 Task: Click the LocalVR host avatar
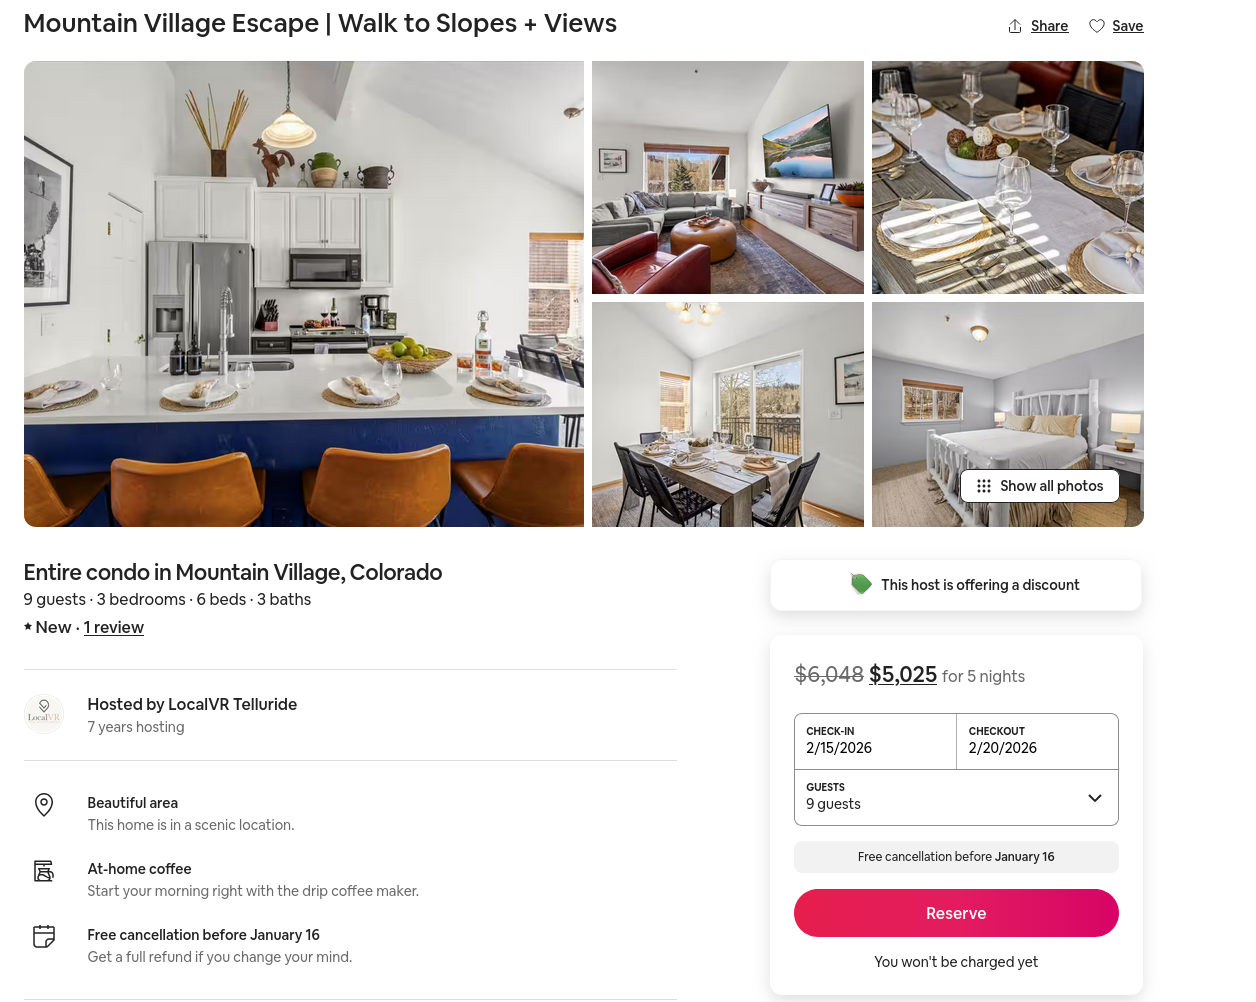(x=44, y=714)
